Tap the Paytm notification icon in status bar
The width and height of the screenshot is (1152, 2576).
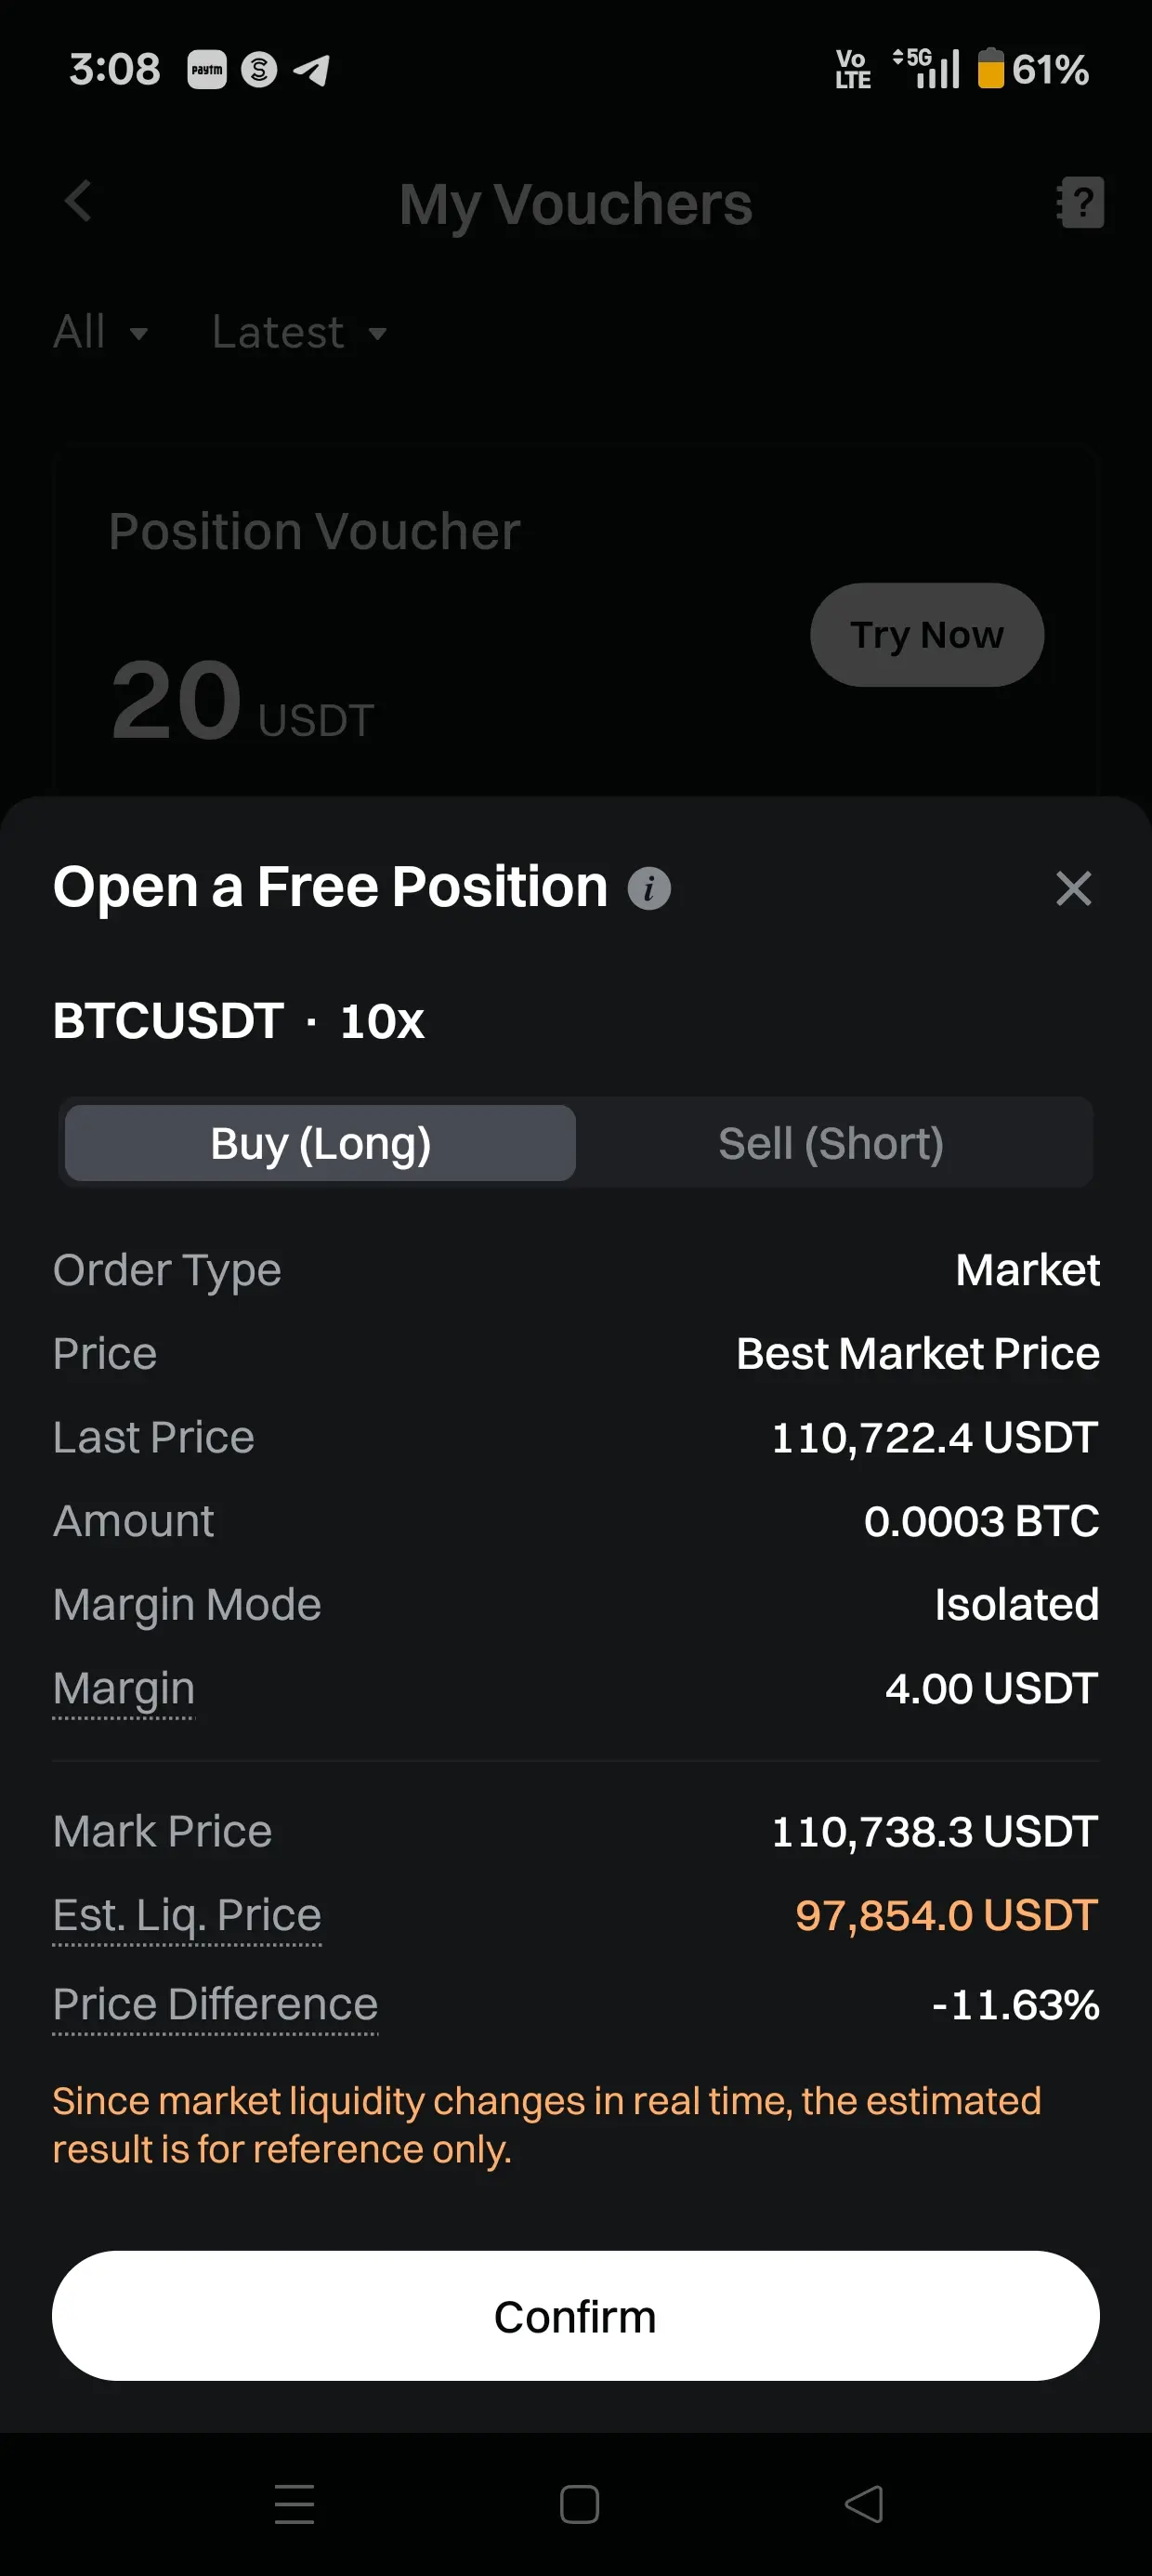coord(207,70)
